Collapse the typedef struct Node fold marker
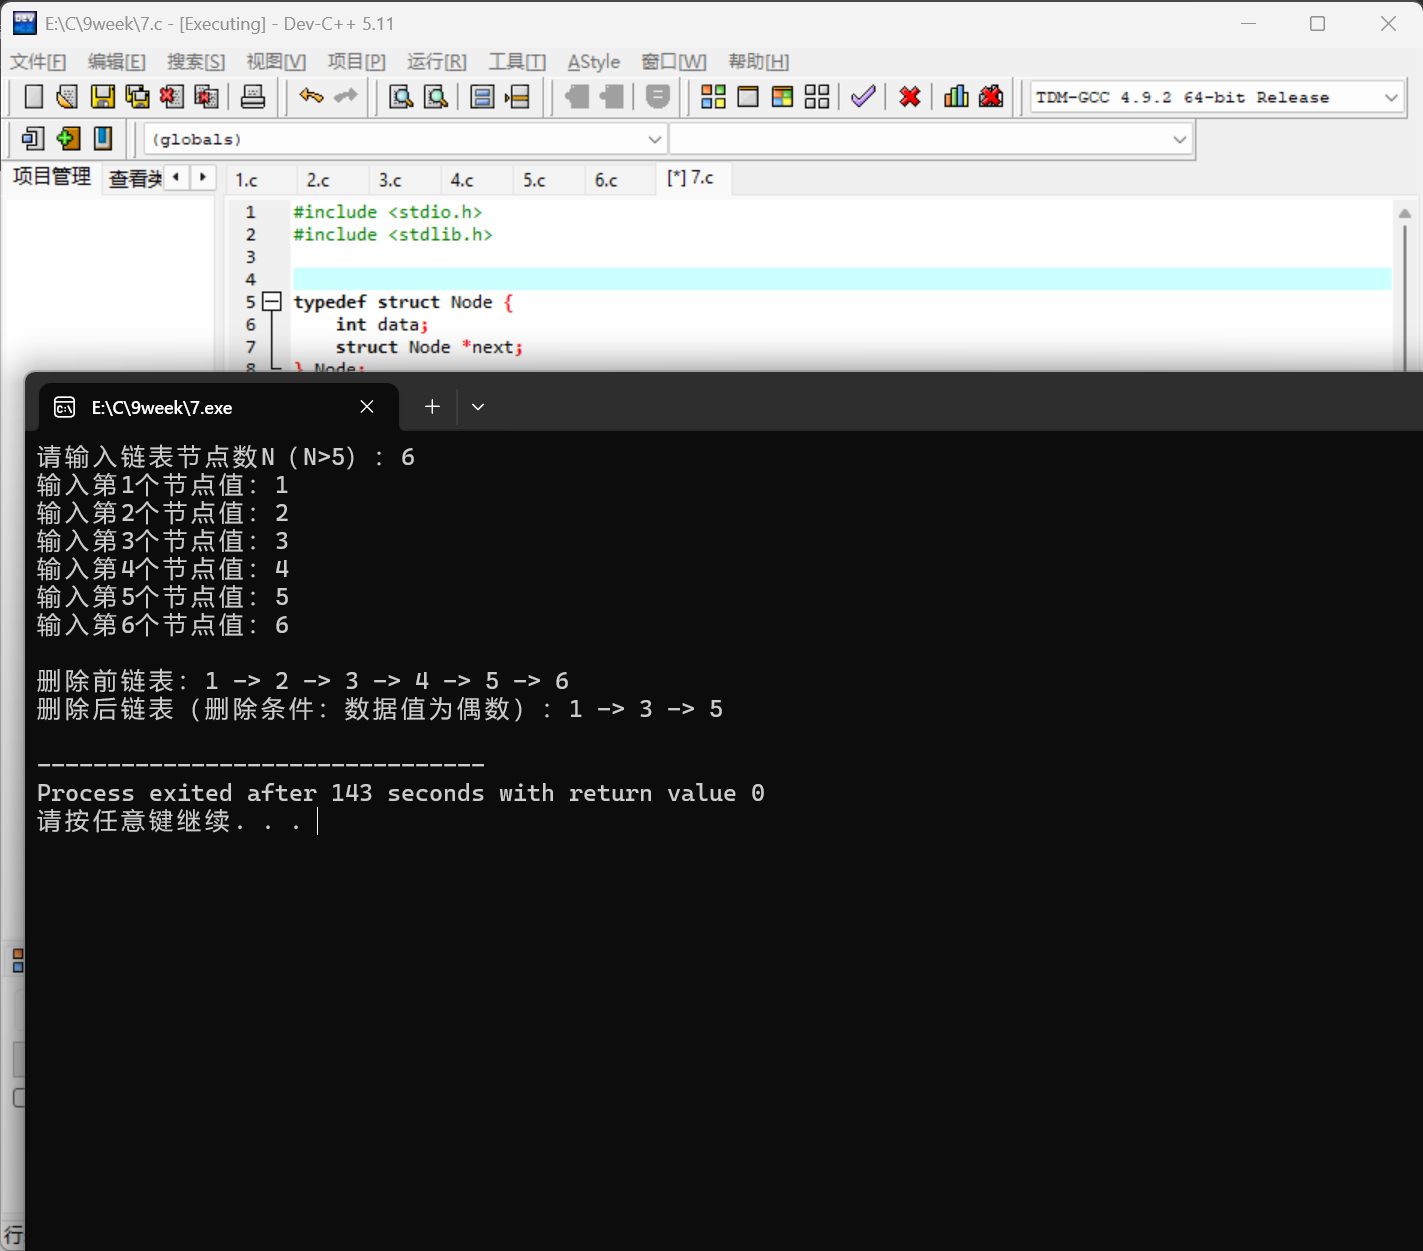This screenshot has width=1423, height=1251. [x=272, y=301]
